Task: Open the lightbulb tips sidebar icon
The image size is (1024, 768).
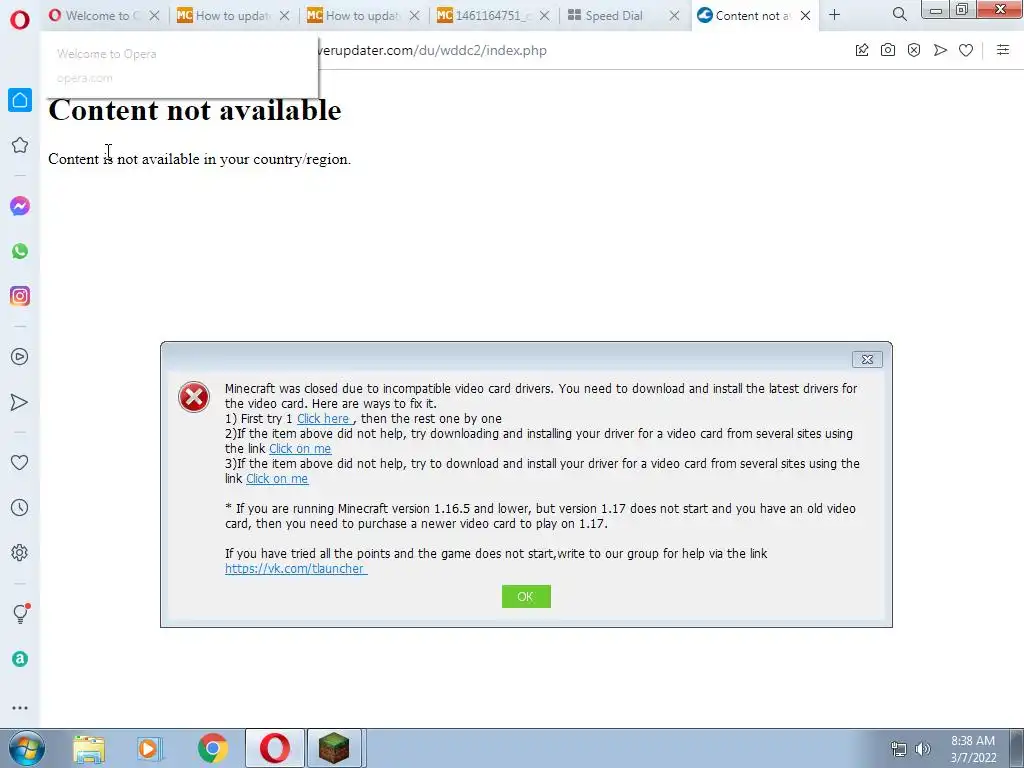Action: click(20, 613)
